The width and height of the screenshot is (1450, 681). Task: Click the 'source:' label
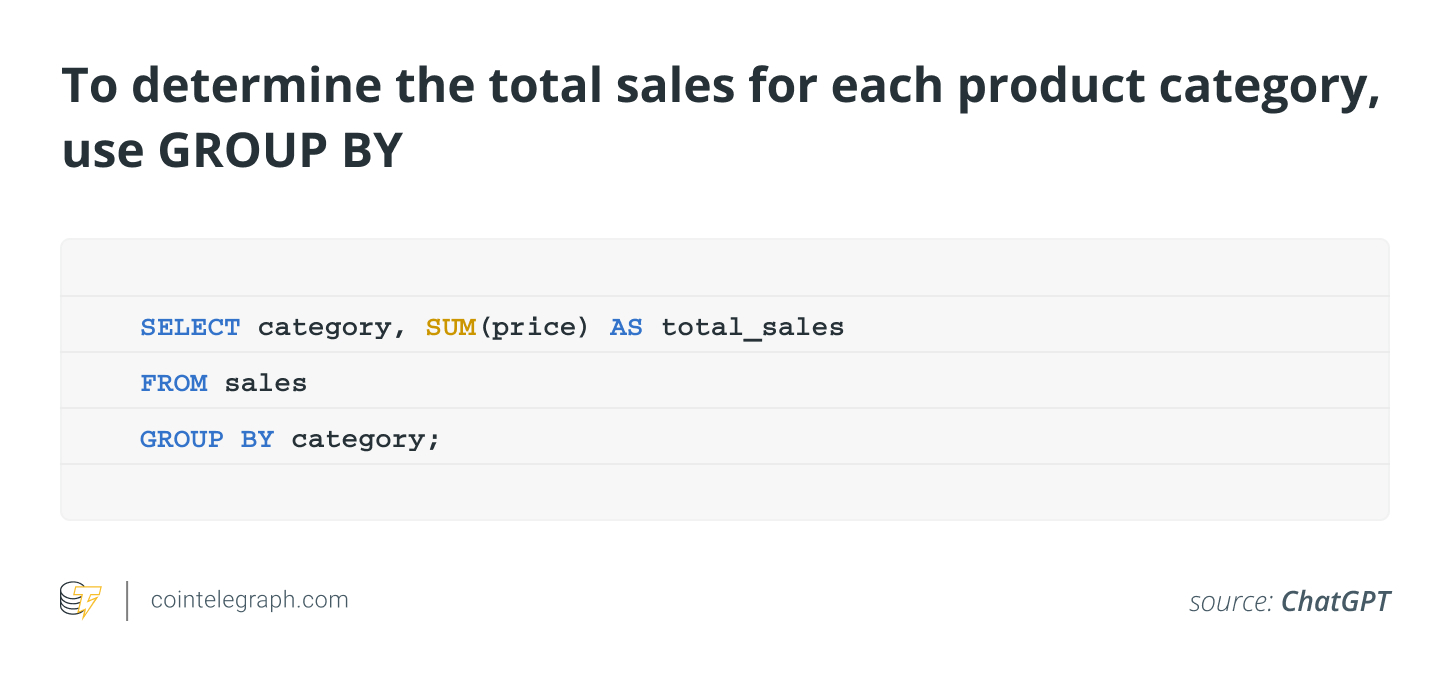1230,602
